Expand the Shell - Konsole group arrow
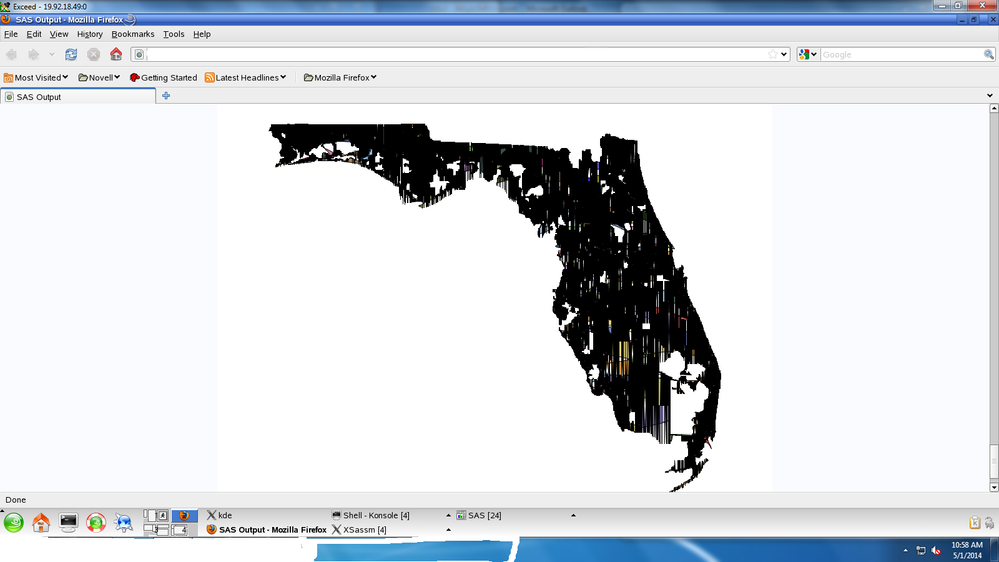999x562 pixels. (448, 515)
